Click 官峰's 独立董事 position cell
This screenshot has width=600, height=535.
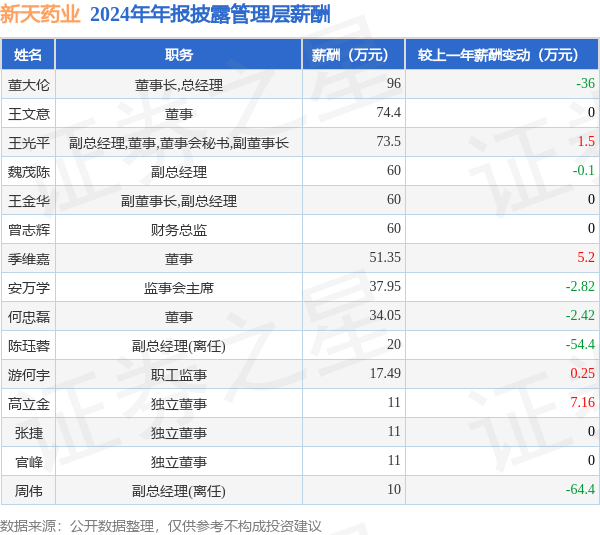(x=179, y=462)
